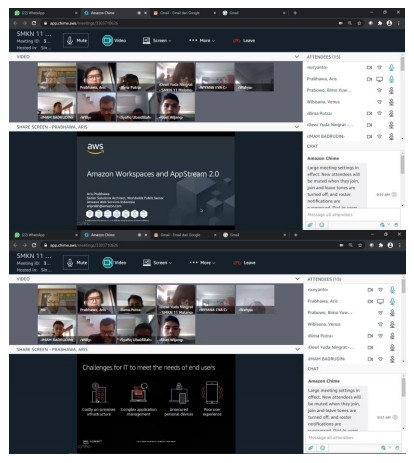The height and width of the screenshot is (463, 414).
Task: Click shared Challenges for IT slide
Action: pos(156,404)
